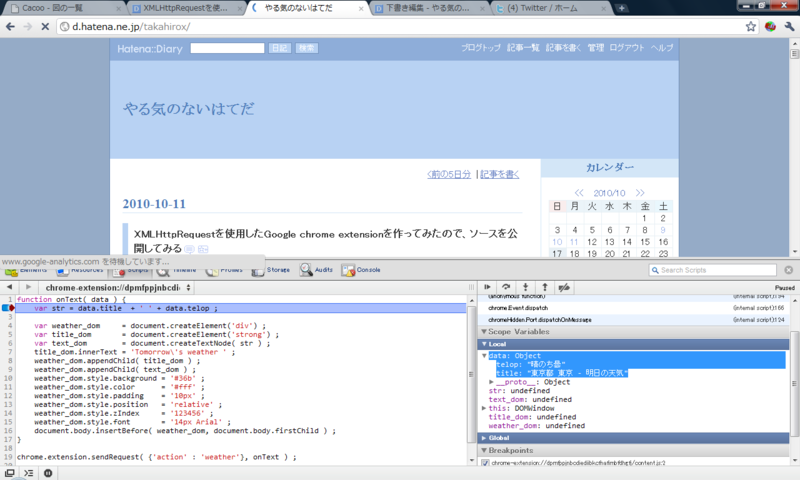Click the str: undefined variable row

(519, 391)
